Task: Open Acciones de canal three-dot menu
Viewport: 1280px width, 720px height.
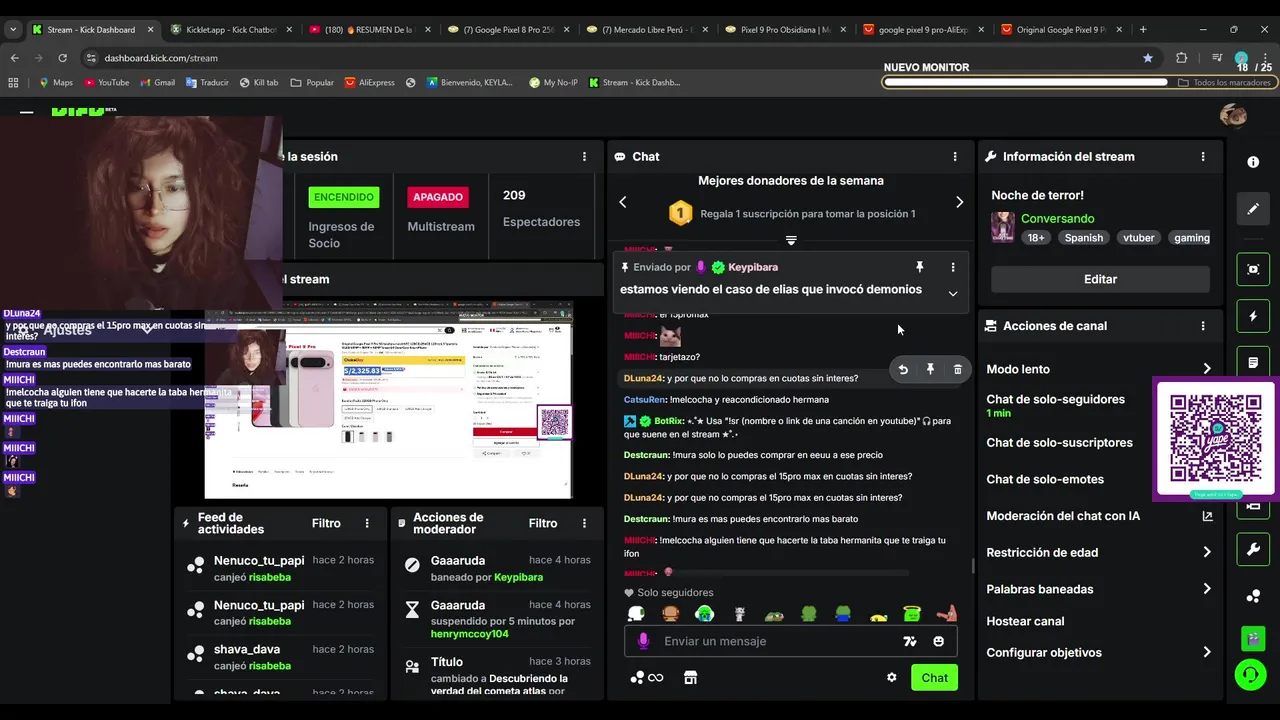Action: [x=1203, y=326]
